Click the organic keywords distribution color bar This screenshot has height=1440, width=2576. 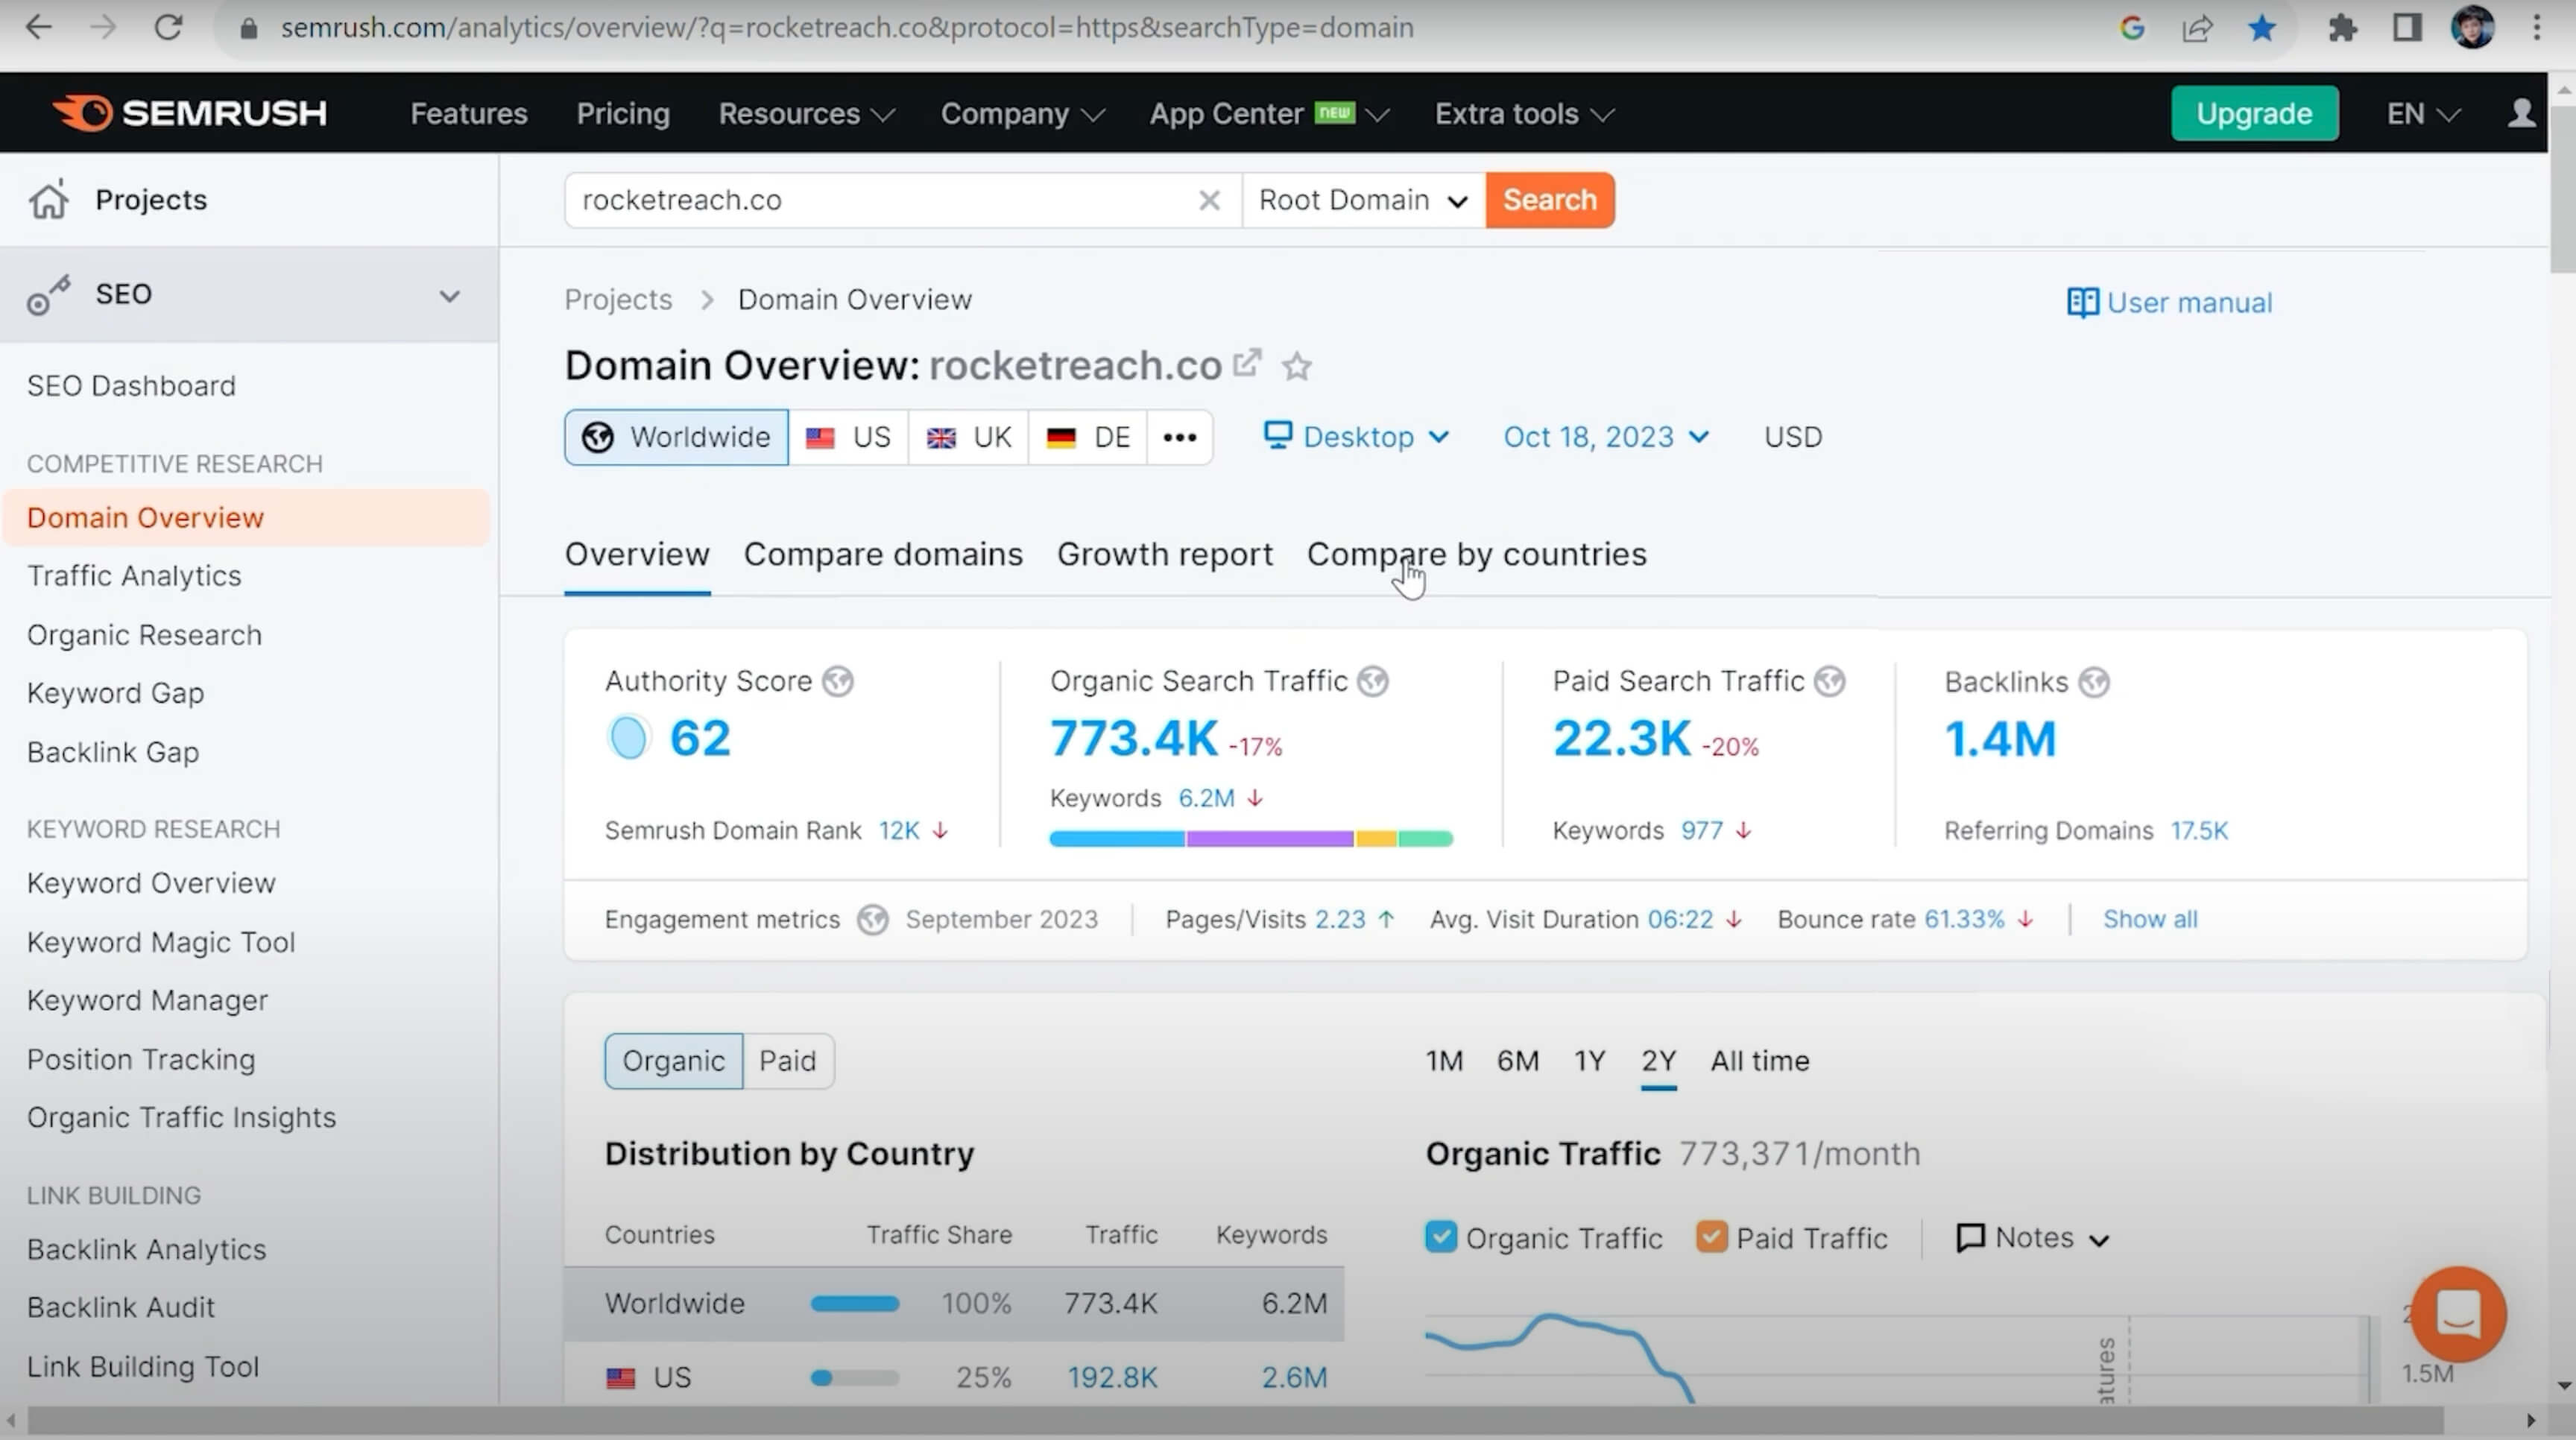coord(1250,838)
